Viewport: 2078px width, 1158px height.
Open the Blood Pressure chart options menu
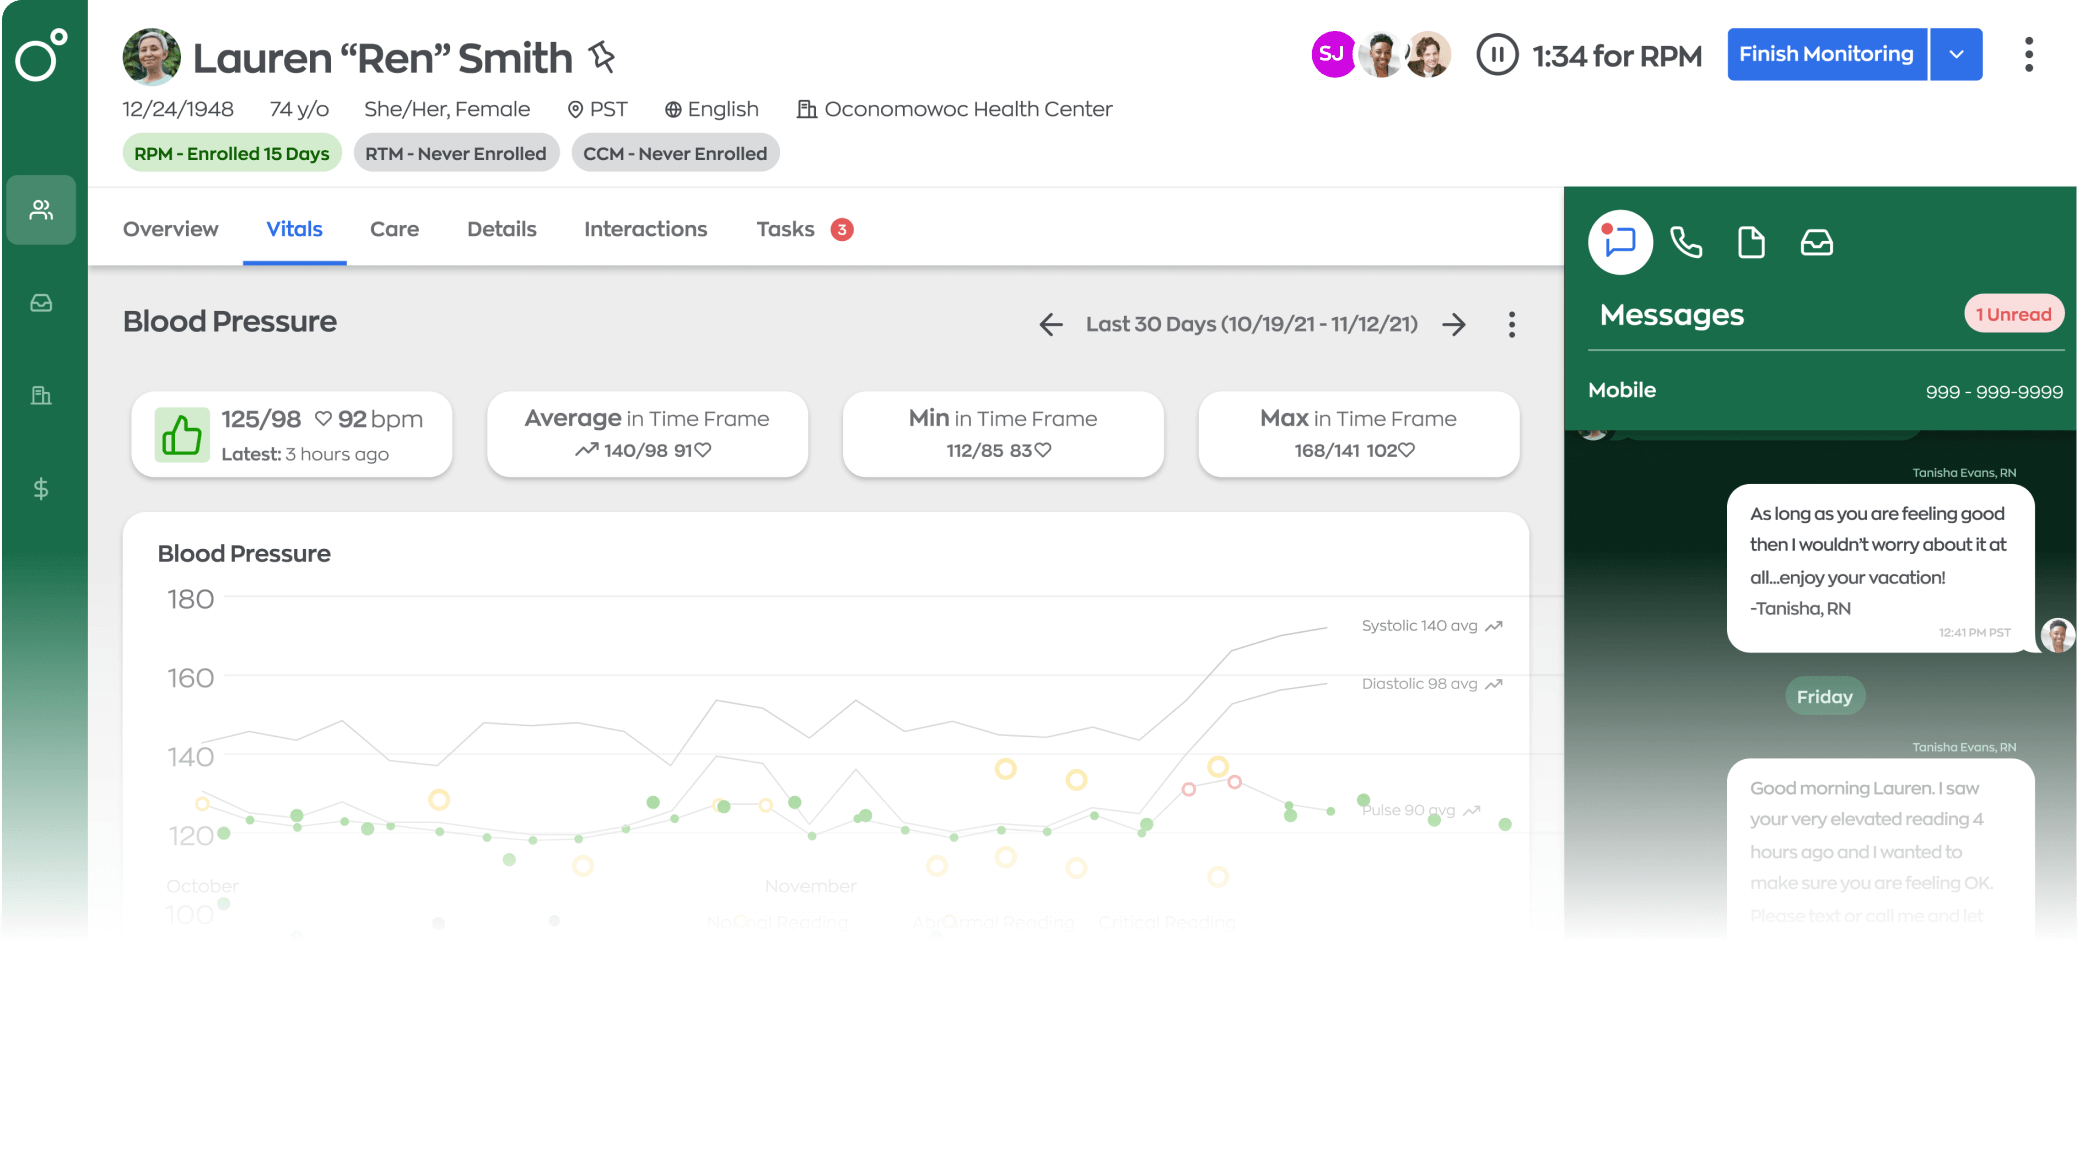(x=1512, y=325)
